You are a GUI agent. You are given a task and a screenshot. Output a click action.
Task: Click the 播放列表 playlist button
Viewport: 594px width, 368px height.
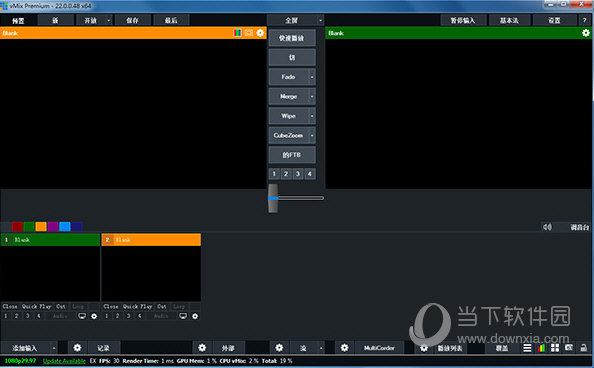(450, 348)
